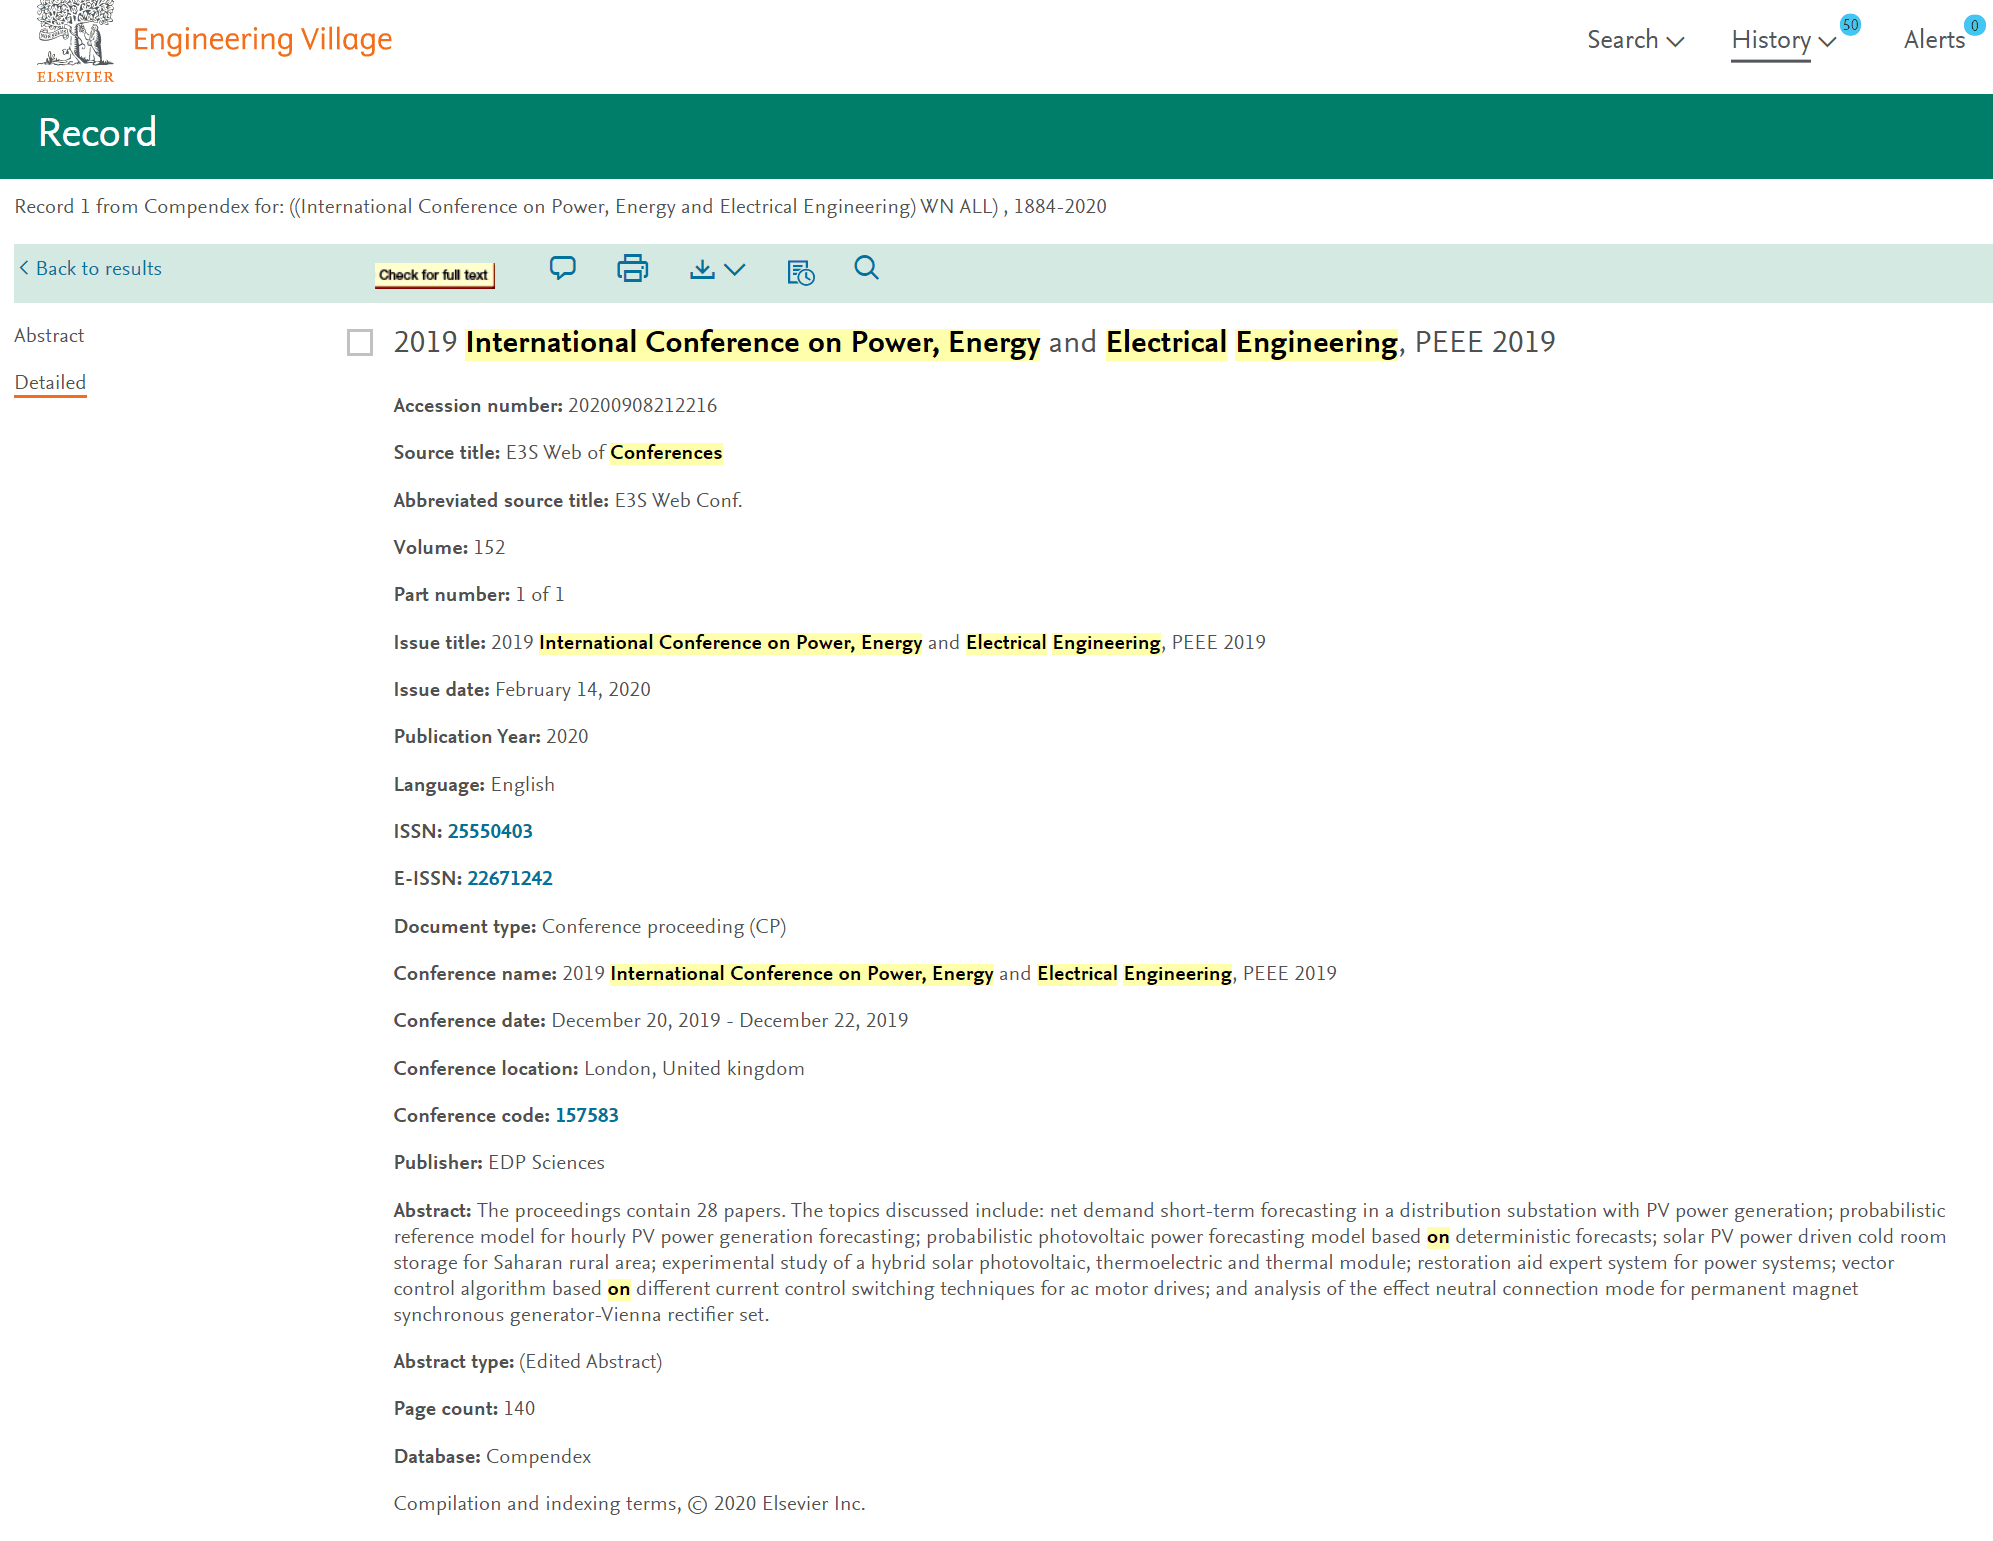Open the Alerts menu item
The height and width of the screenshot is (1541, 1993).
point(1933,40)
